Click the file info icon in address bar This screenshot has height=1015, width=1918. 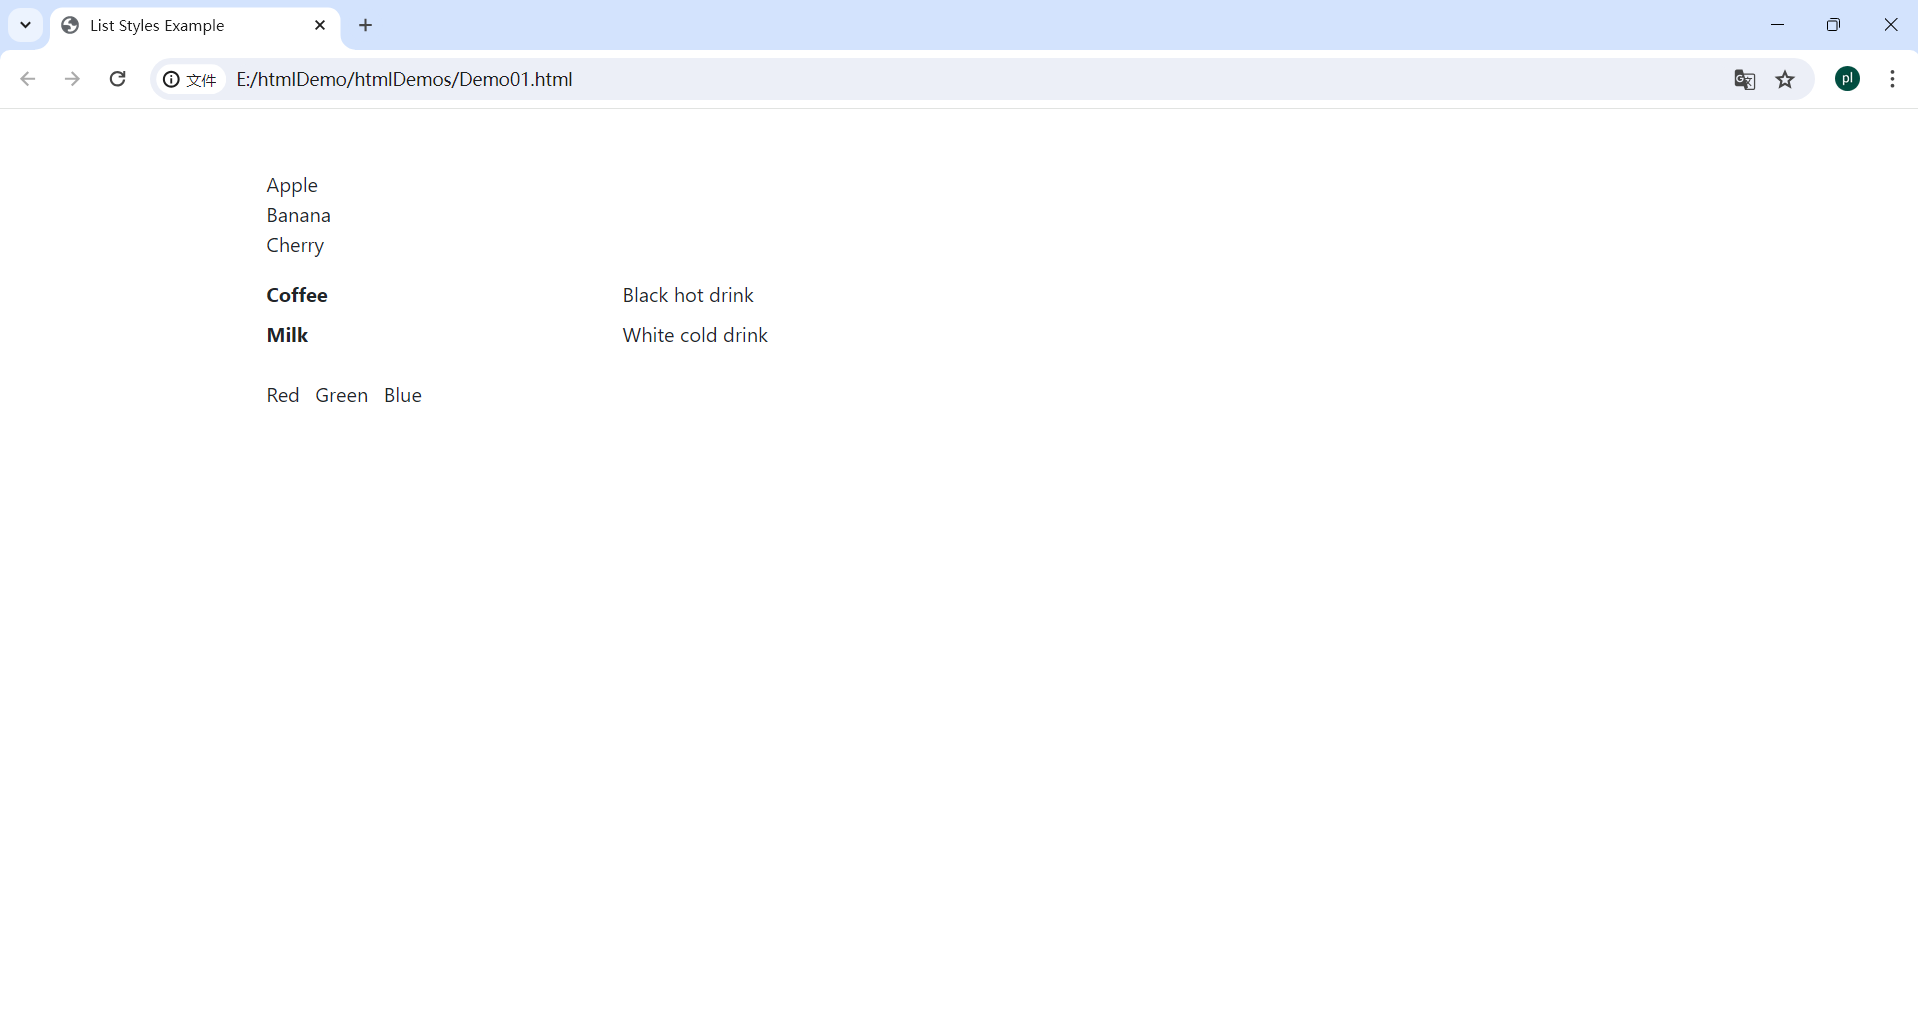(x=190, y=79)
